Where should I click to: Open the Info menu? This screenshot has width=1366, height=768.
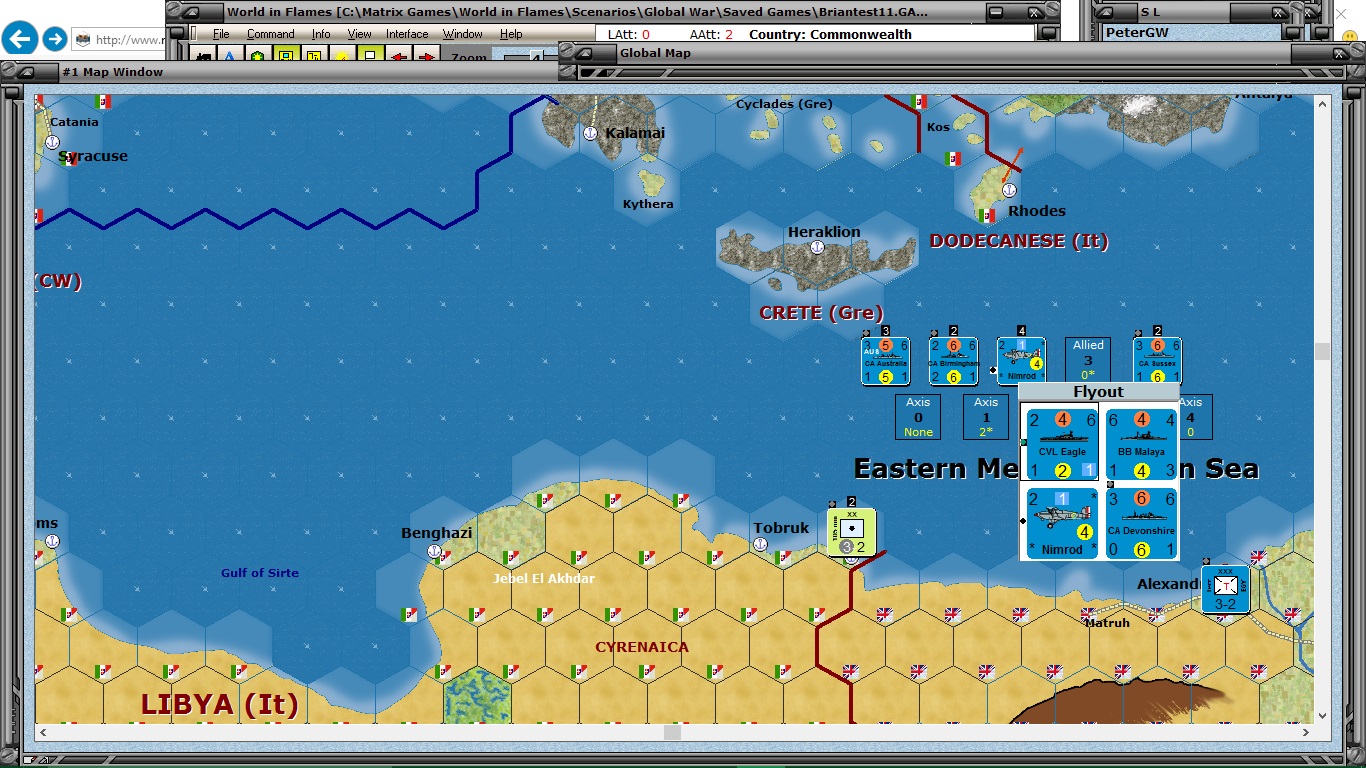[x=321, y=34]
